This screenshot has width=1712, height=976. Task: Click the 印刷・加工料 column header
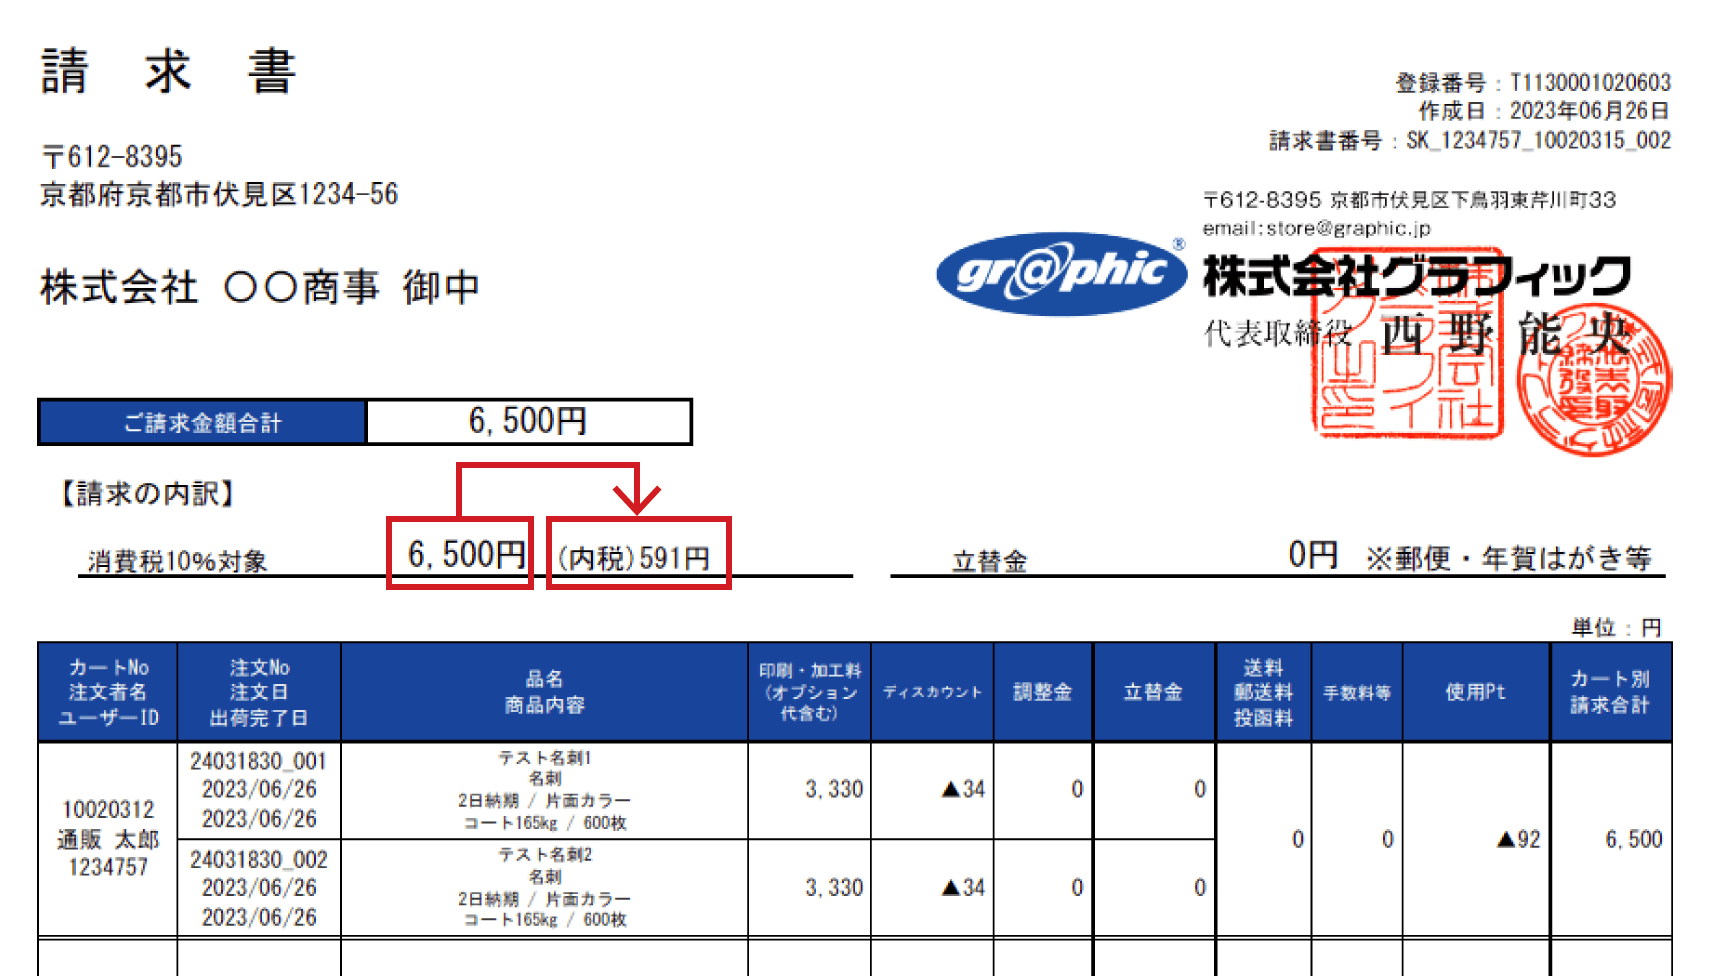click(x=809, y=692)
